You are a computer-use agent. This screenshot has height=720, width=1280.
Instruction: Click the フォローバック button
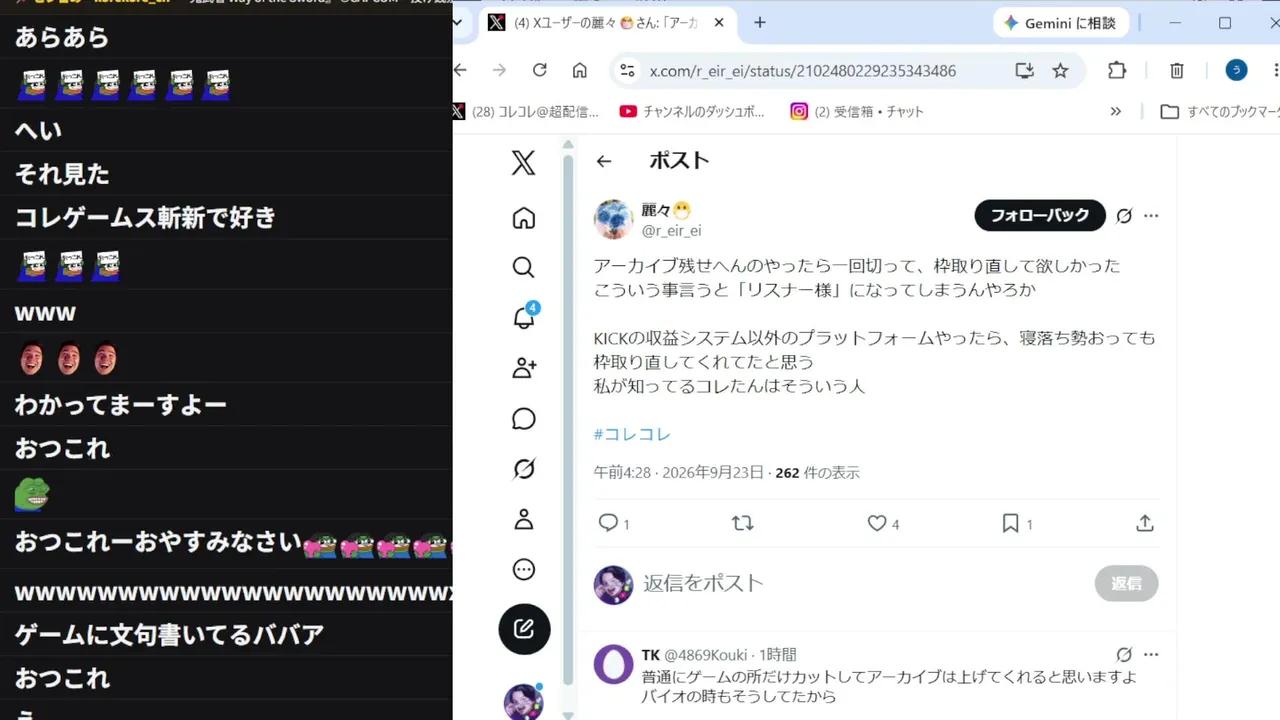[x=1040, y=216]
